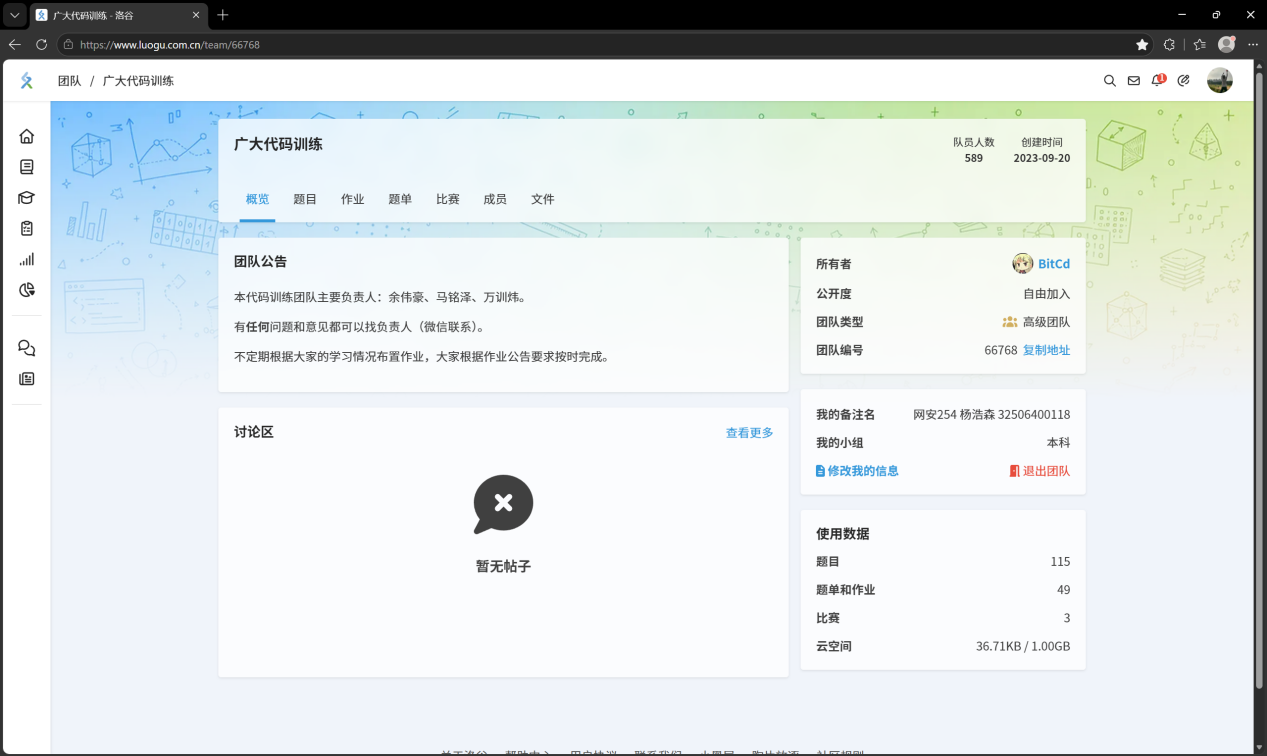Bookmark page with the star icon
This screenshot has height=756, width=1267.
click(x=1142, y=44)
